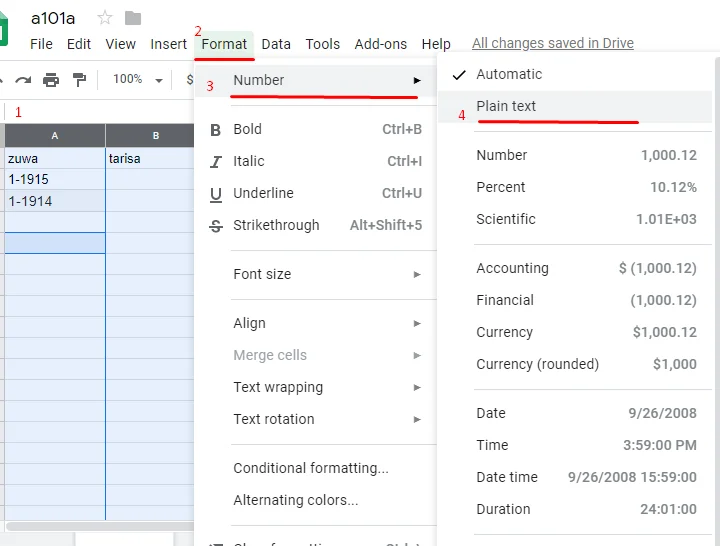The image size is (720, 546).
Task: Click the redo arrow icon
Action: click(x=23, y=80)
